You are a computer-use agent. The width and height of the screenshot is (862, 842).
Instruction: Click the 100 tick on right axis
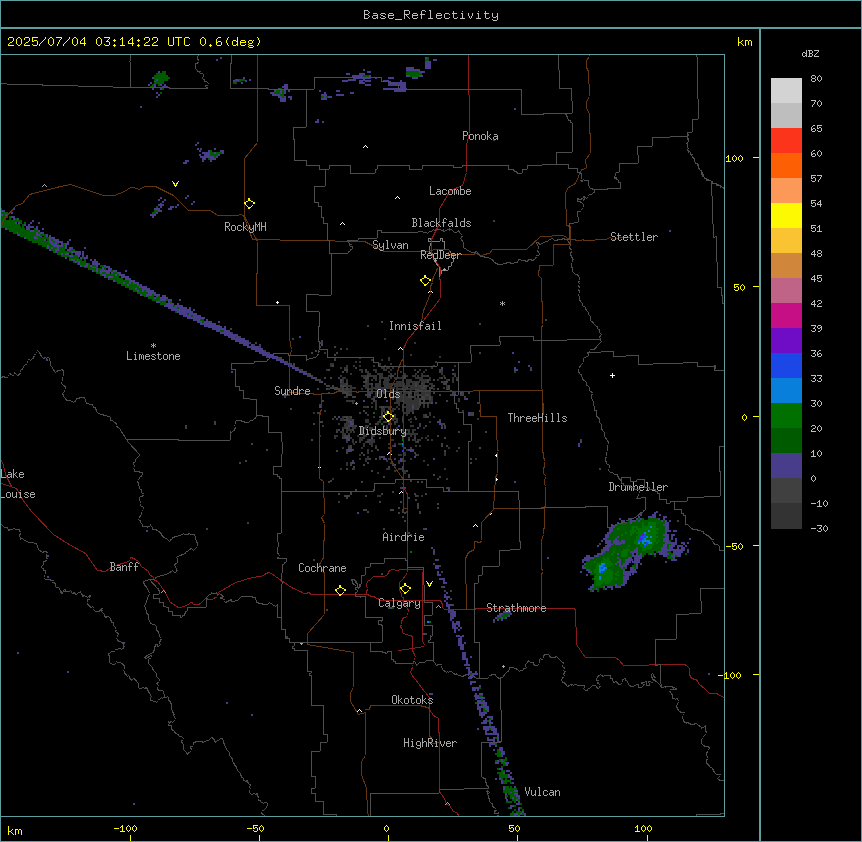(734, 158)
